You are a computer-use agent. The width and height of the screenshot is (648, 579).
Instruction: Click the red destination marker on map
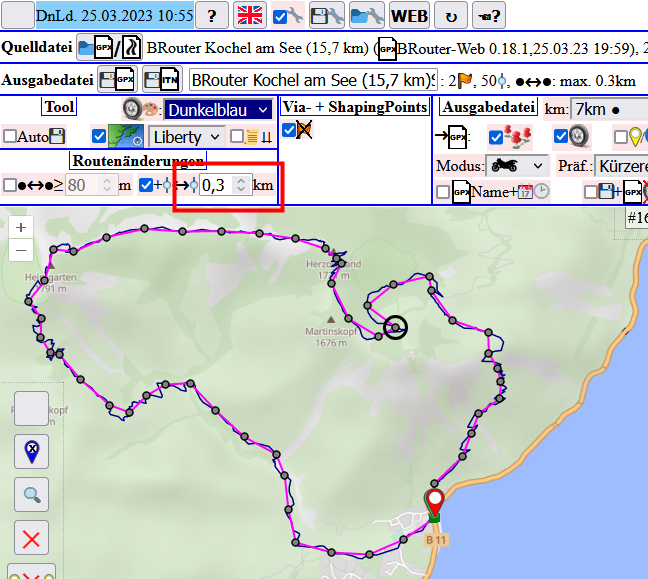coord(435,501)
